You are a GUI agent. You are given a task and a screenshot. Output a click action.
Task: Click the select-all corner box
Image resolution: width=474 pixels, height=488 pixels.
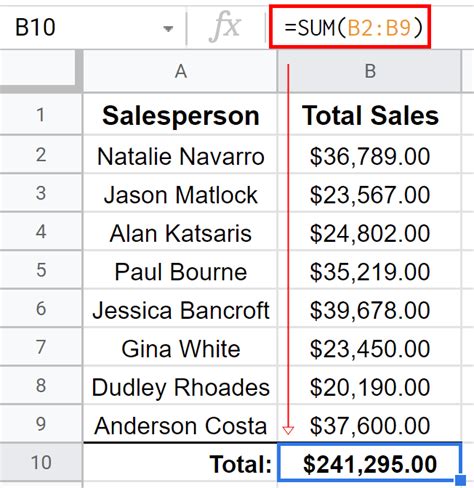39,70
